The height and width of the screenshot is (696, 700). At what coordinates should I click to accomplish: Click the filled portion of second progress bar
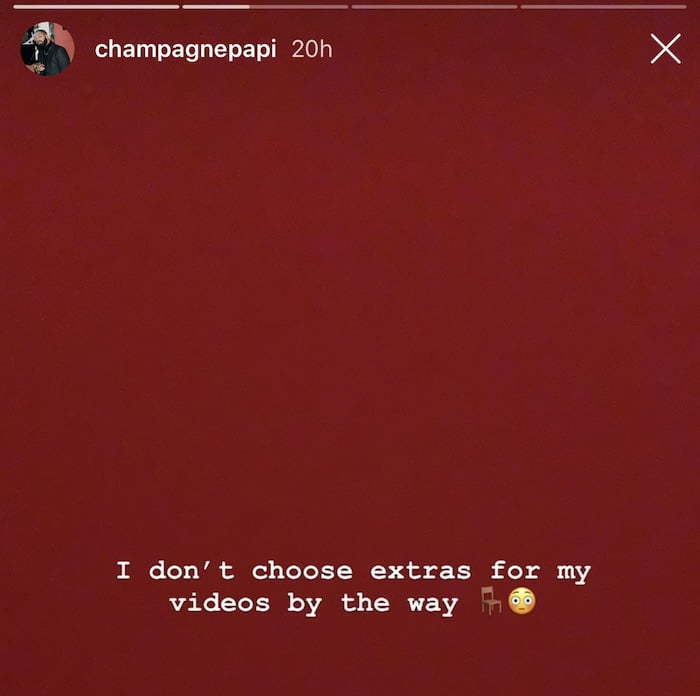click(216, 7)
